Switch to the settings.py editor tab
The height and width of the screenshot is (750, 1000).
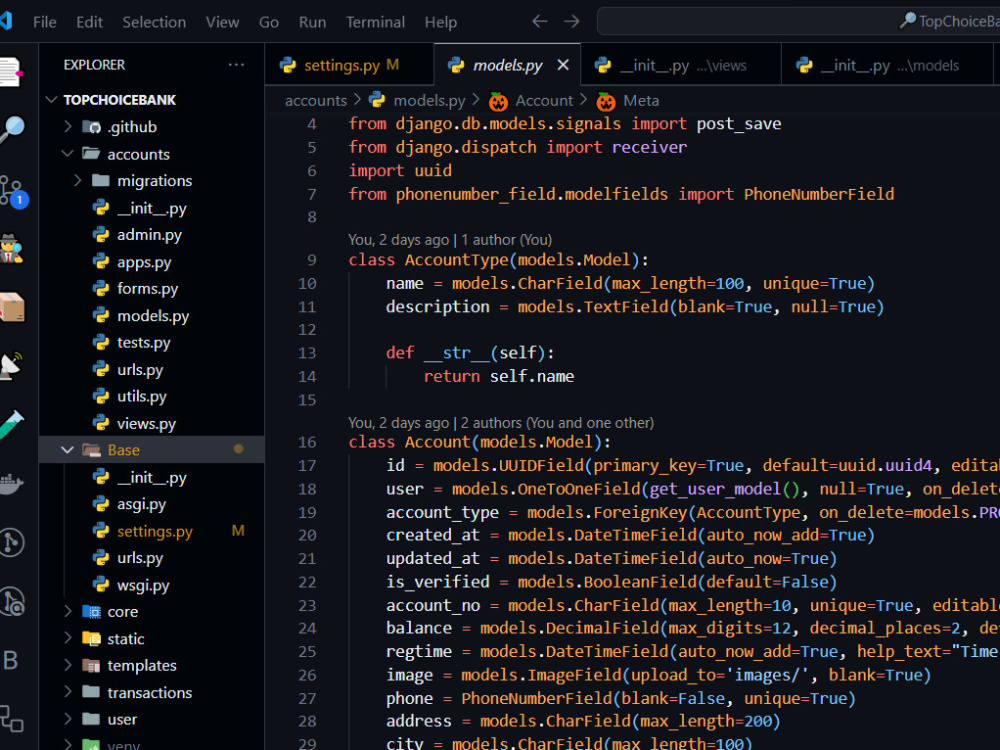coord(349,65)
